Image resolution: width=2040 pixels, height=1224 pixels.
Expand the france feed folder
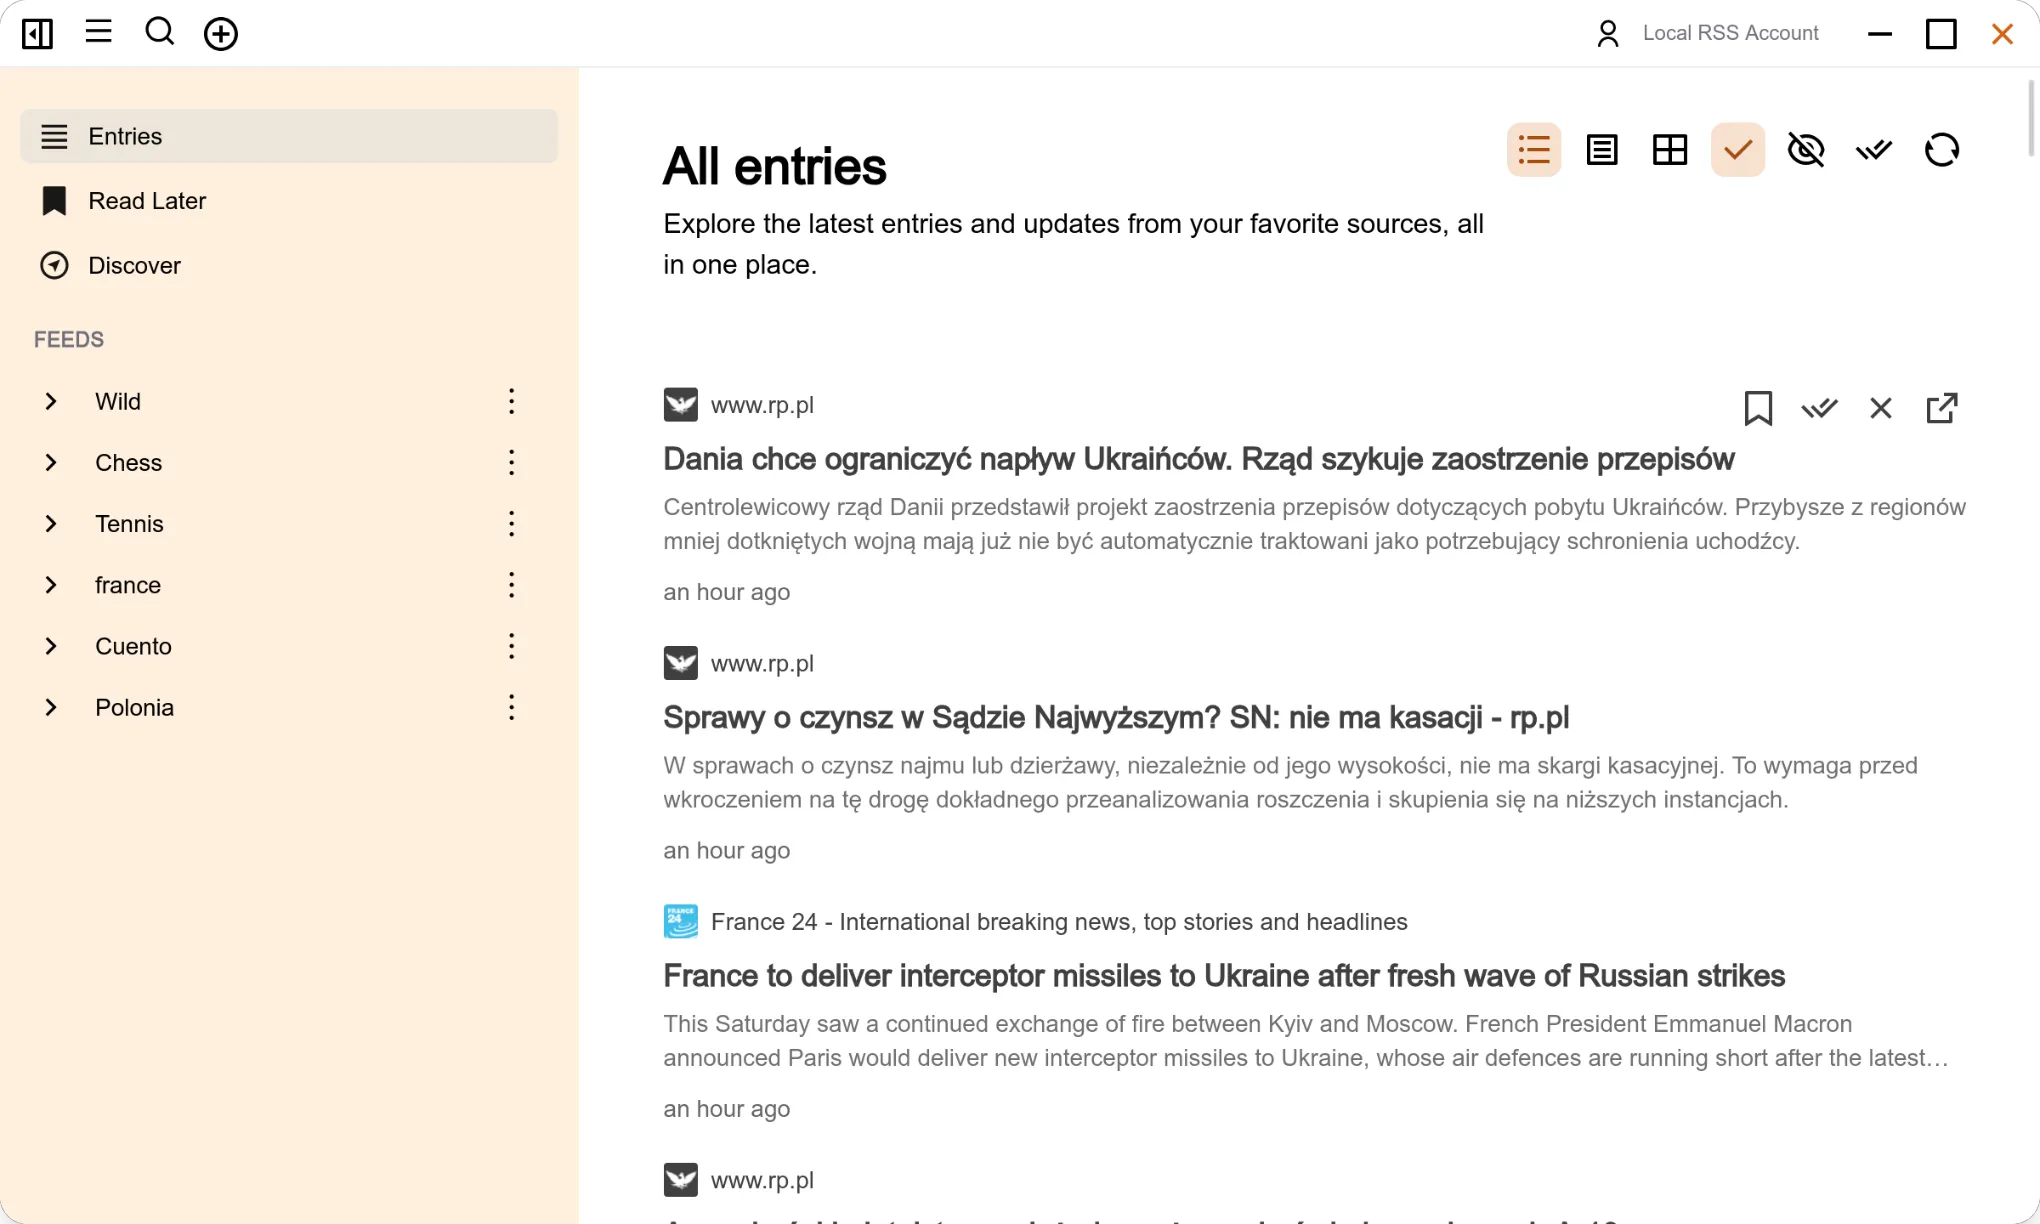click(50, 585)
